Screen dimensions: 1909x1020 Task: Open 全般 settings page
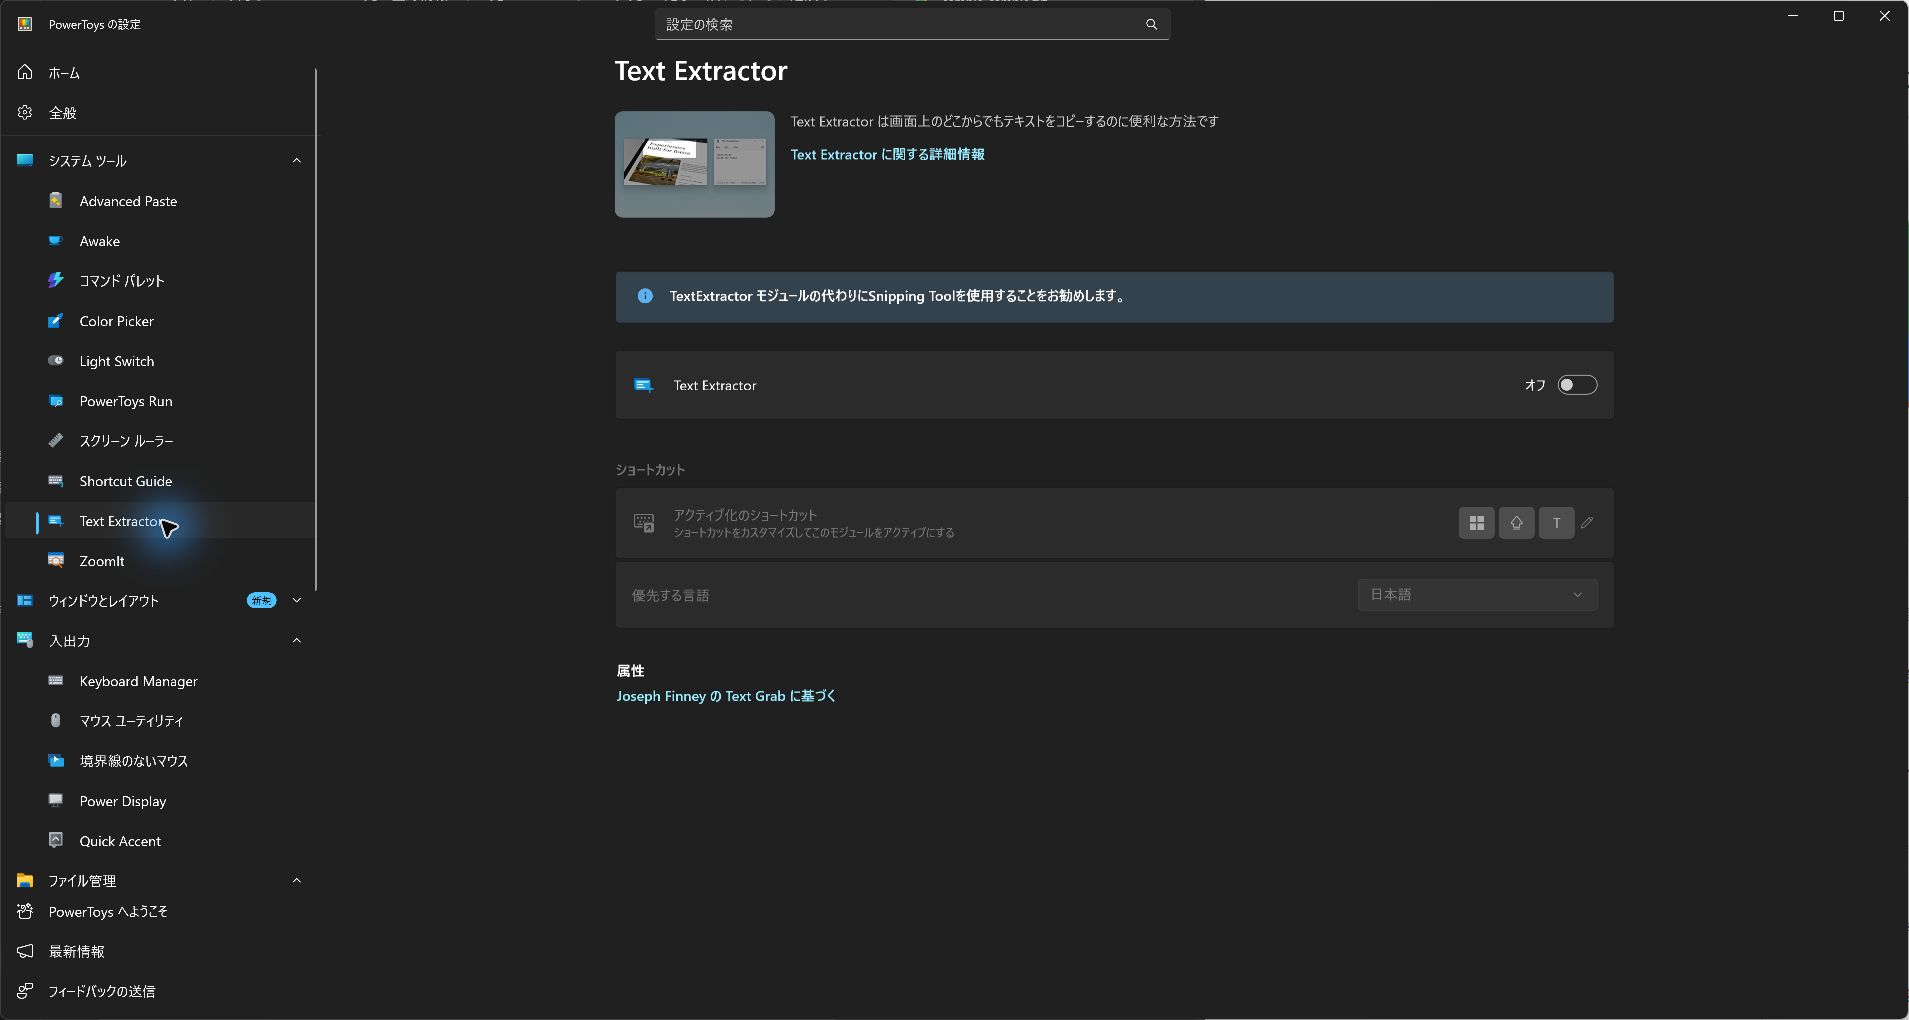pyautogui.click(x=158, y=112)
